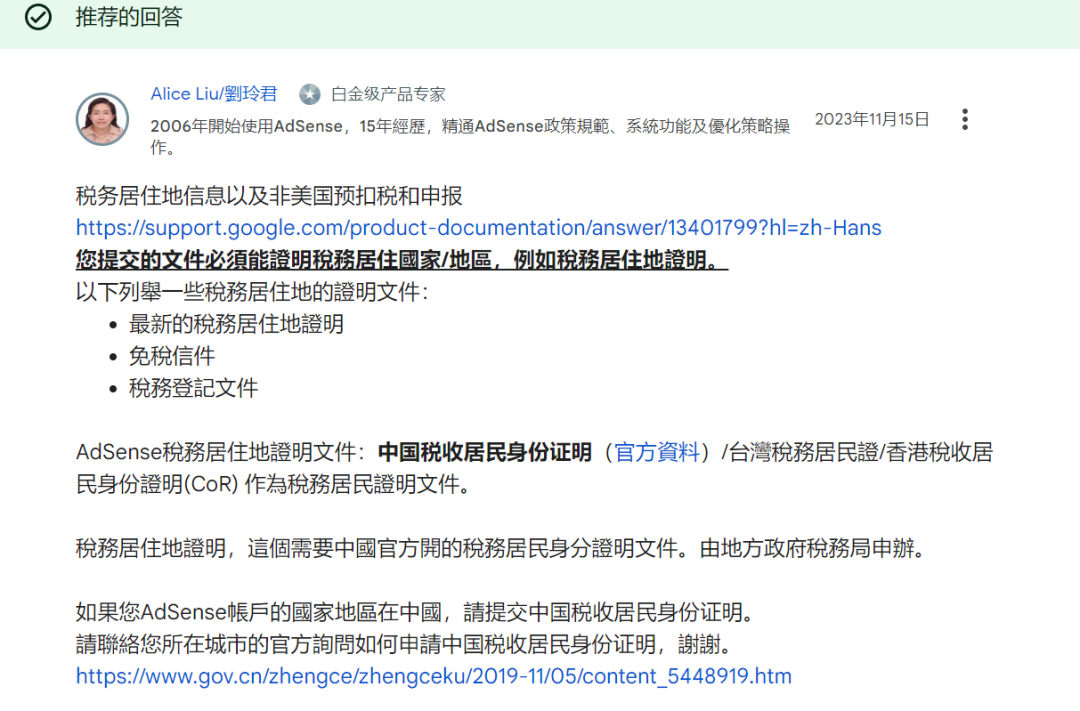Click the sentence starting 如果您AdSense帳戶的國家地區
The height and width of the screenshot is (711, 1080).
point(415,612)
